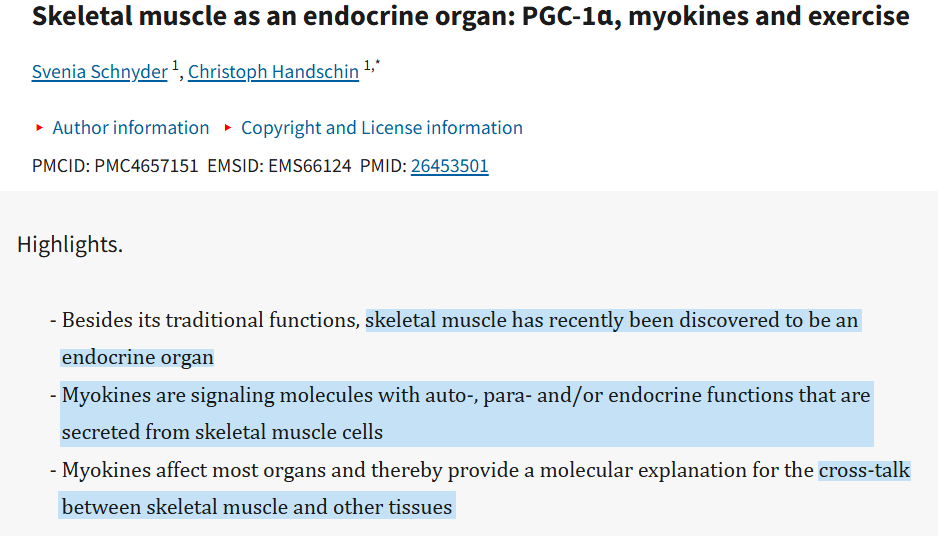Open Svenia Schnyder author link

click(100, 72)
